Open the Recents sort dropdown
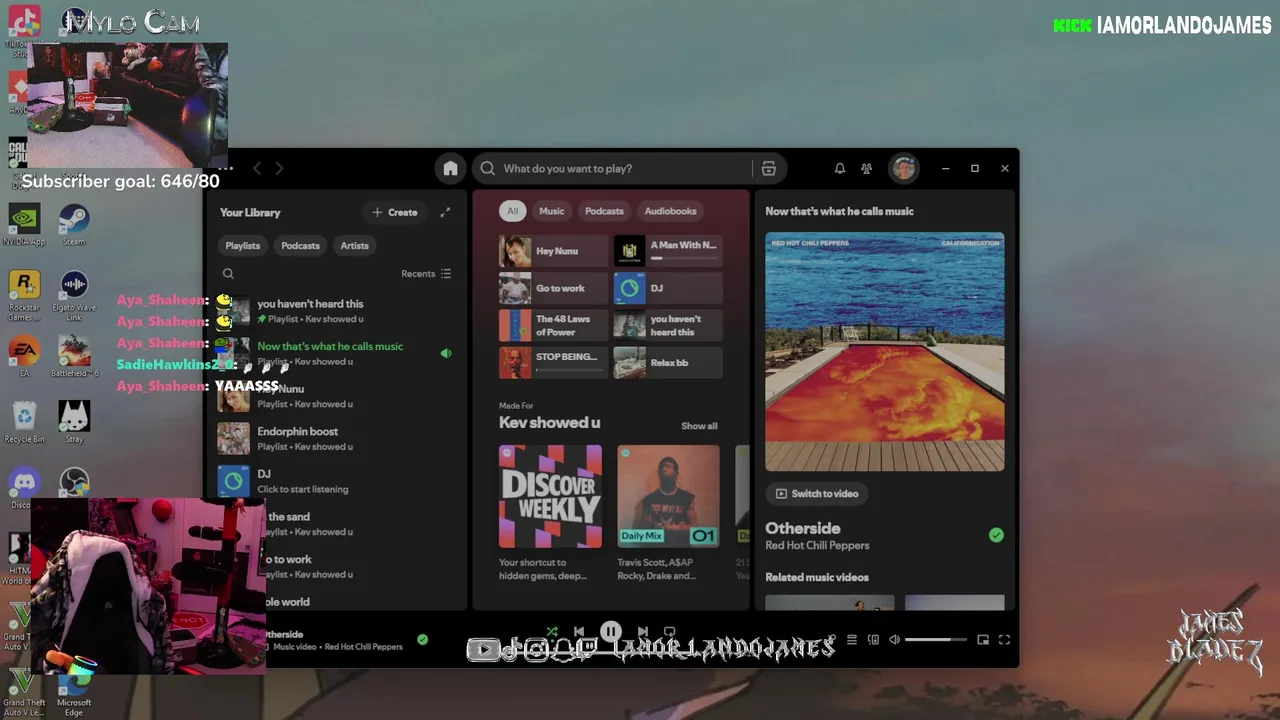This screenshot has width=1280, height=720. [427, 273]
